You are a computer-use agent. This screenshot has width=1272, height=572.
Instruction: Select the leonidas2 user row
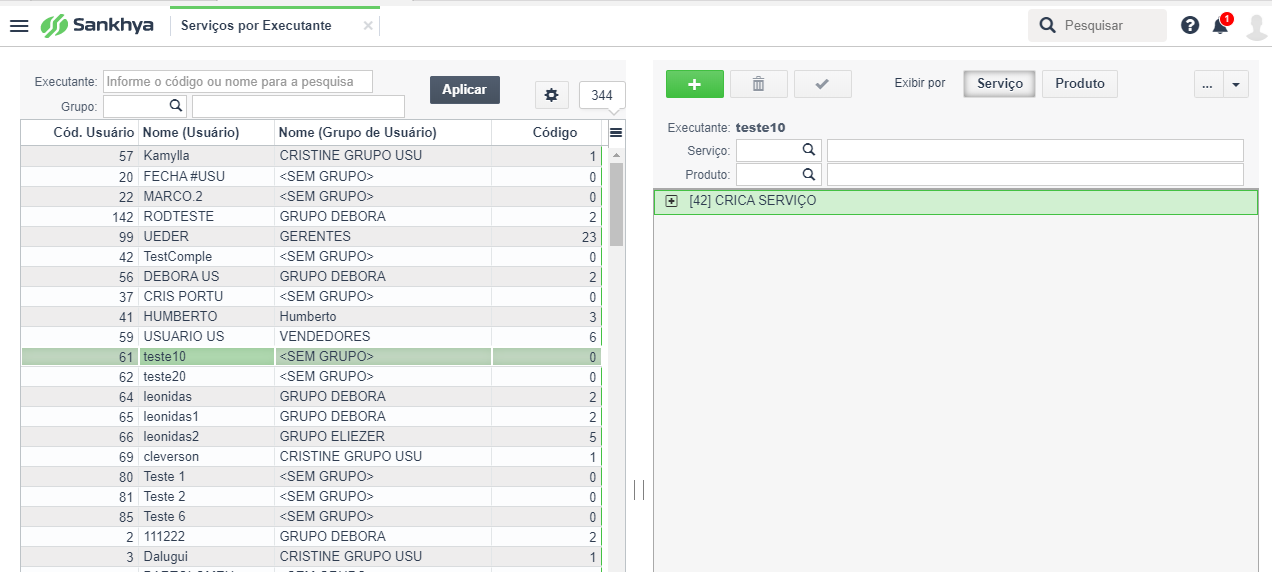(311, 436)
